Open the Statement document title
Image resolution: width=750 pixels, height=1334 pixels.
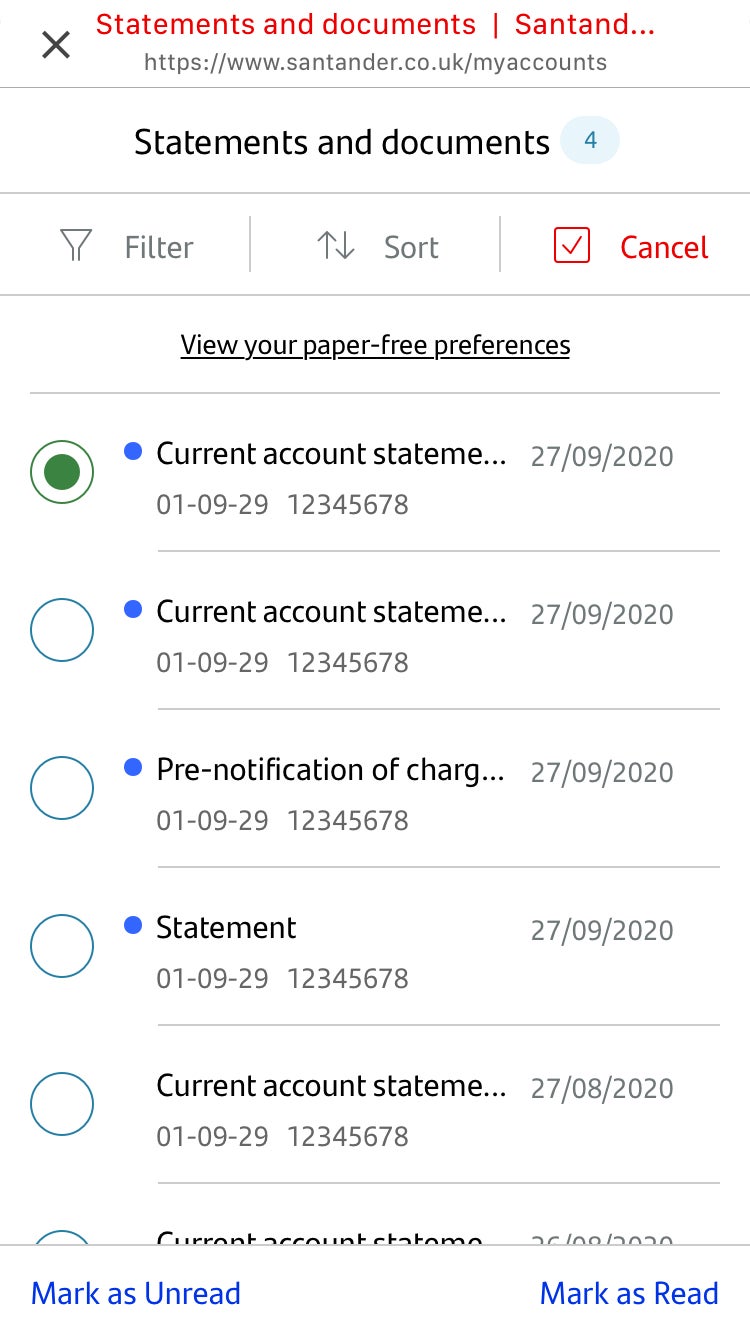pyautogui.click(x=226, y=928)
